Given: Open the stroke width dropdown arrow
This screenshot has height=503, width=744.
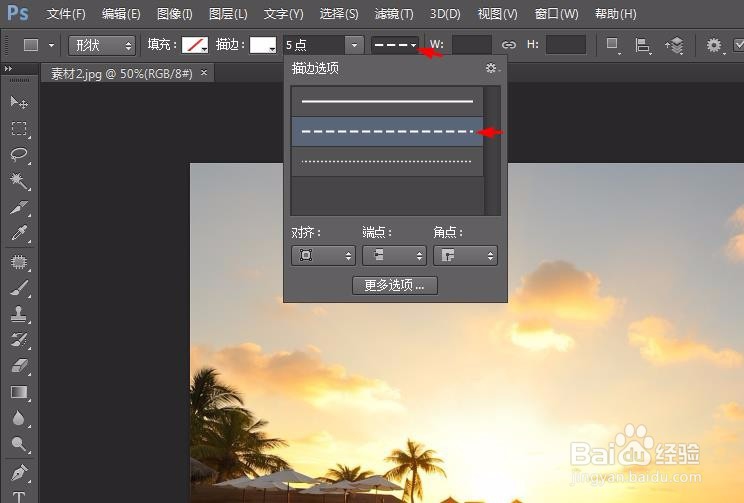Looking at the screenshot, I should [354, 45].
